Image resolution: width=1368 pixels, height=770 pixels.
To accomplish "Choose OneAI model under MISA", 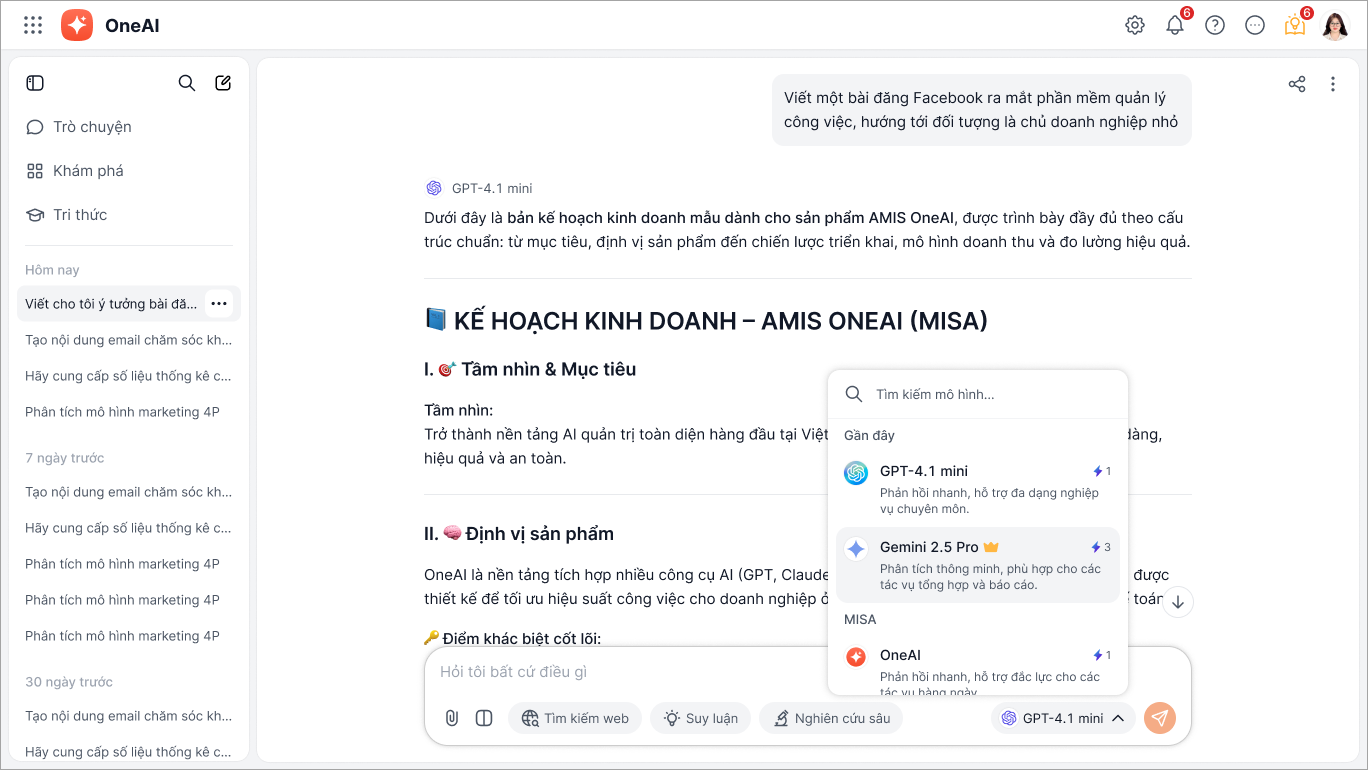I will click(978, 665).
